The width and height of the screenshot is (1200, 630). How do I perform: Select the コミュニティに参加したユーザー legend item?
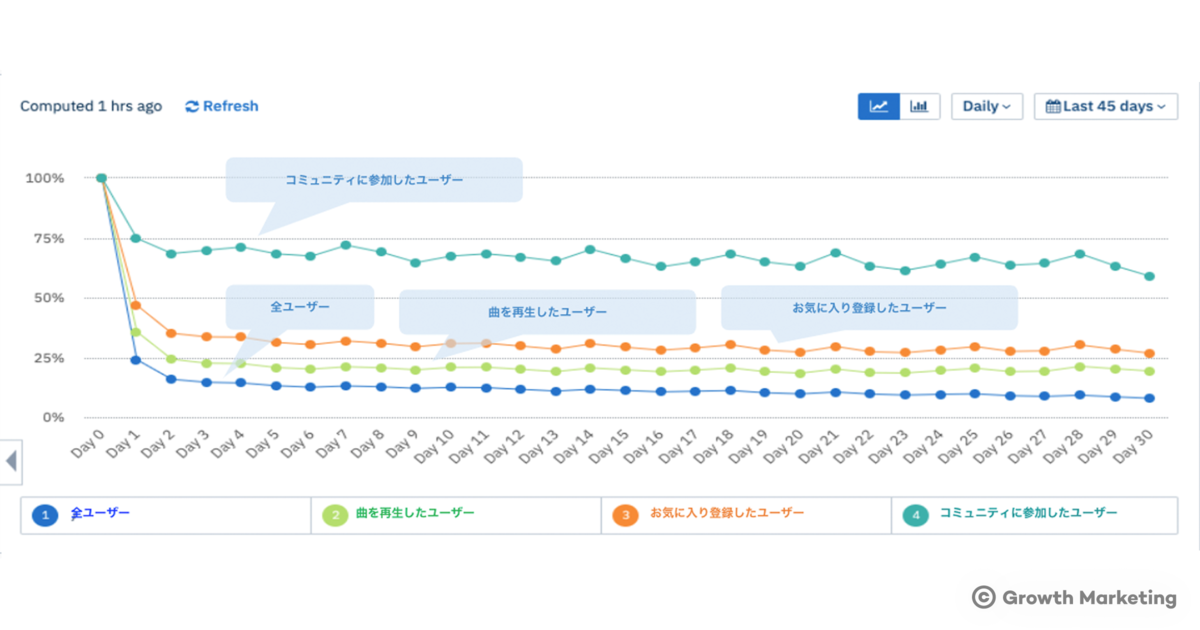(x=1028, y=513)
